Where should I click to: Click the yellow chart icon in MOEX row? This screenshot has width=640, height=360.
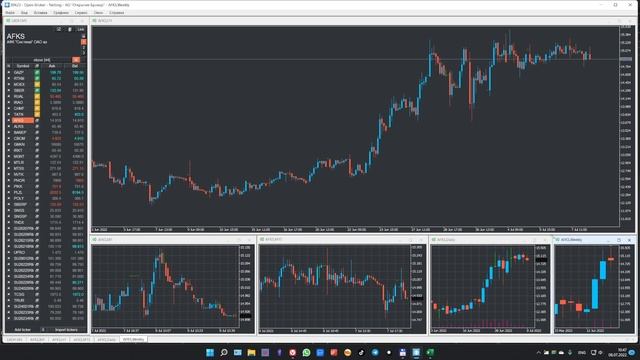click(x=37, y=84)
